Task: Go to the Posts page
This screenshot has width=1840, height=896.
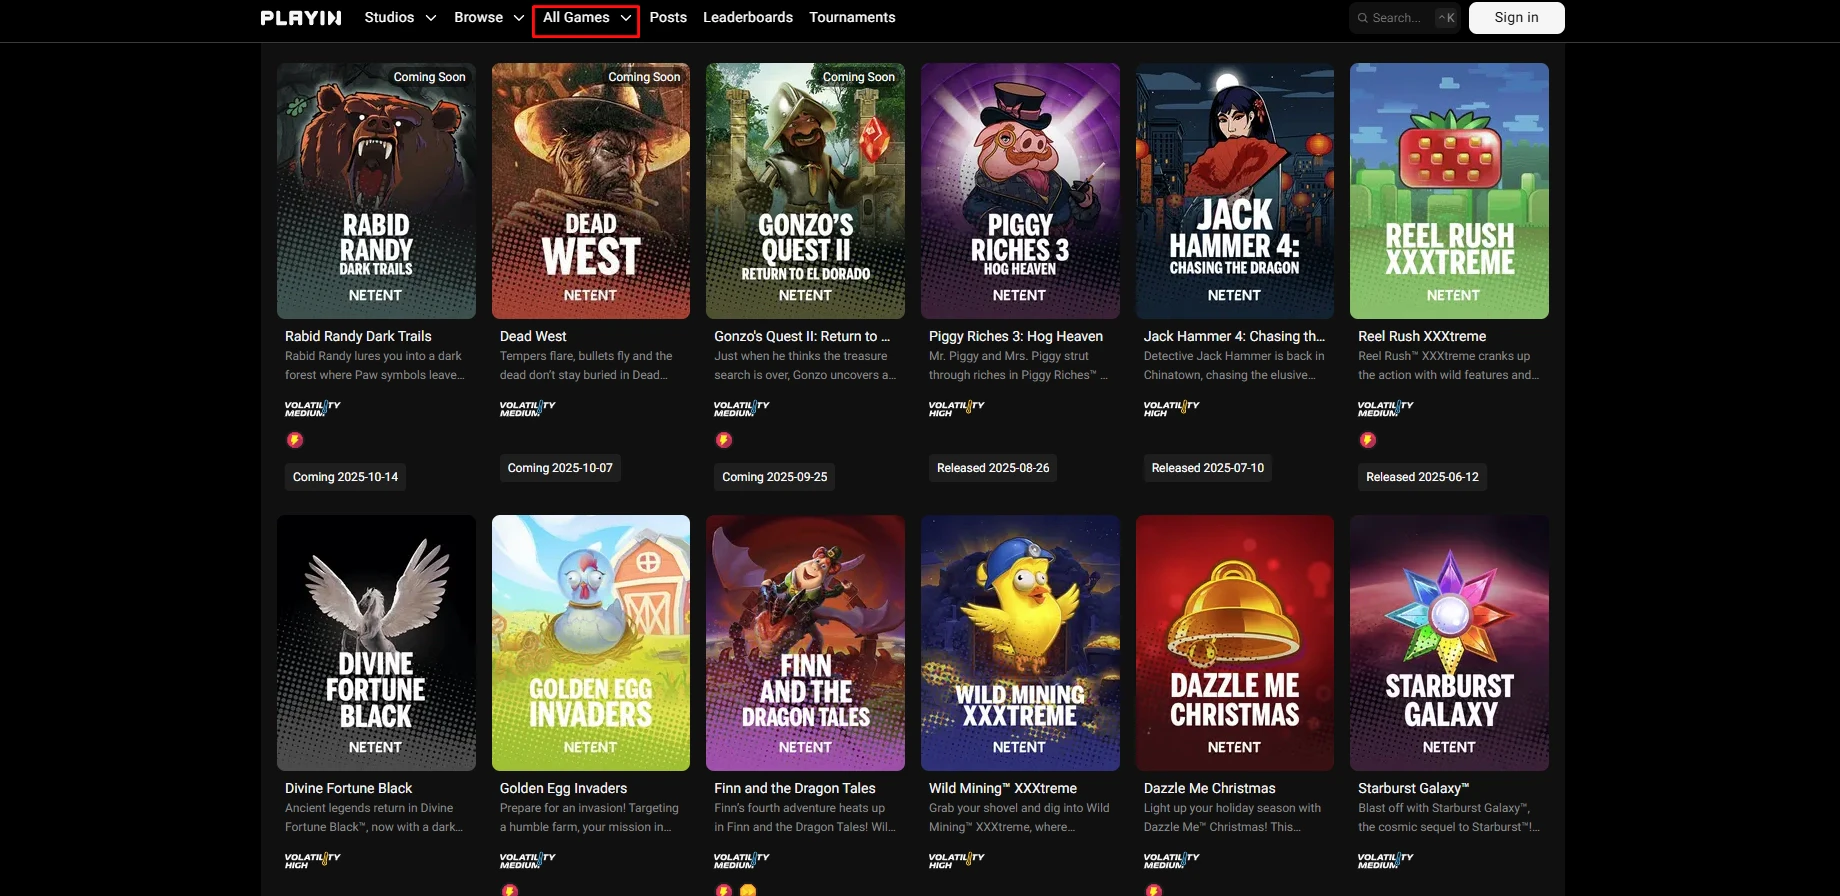Action: coord(668,18)
